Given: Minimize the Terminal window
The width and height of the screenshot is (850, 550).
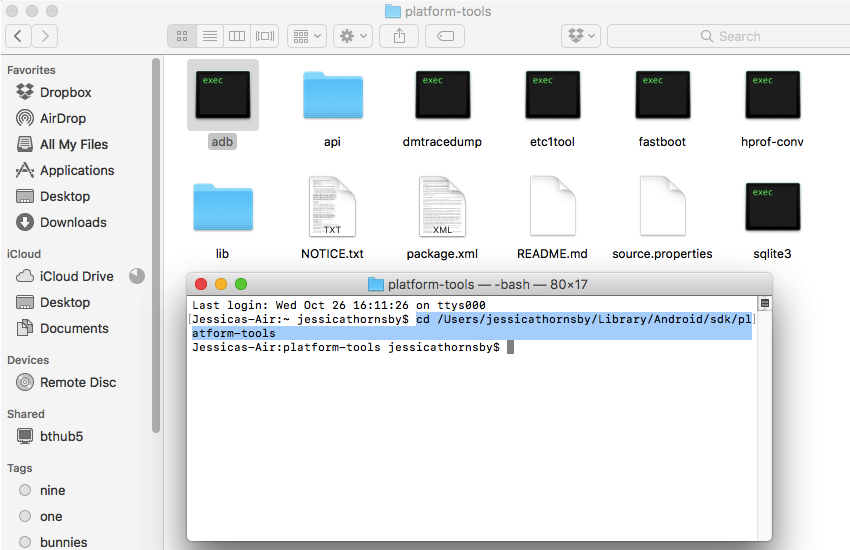Looking at the screenshot, I should (221, 284).
